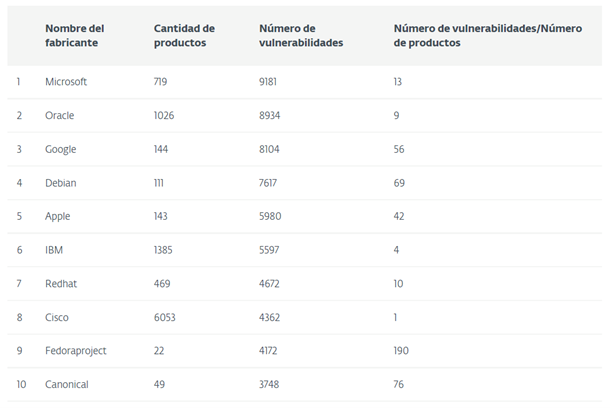The height and width of the screenshot is (408, 610).
Task: Click Cisco's product count 6053
Action: pyautogui.click(x=165, y=317)
